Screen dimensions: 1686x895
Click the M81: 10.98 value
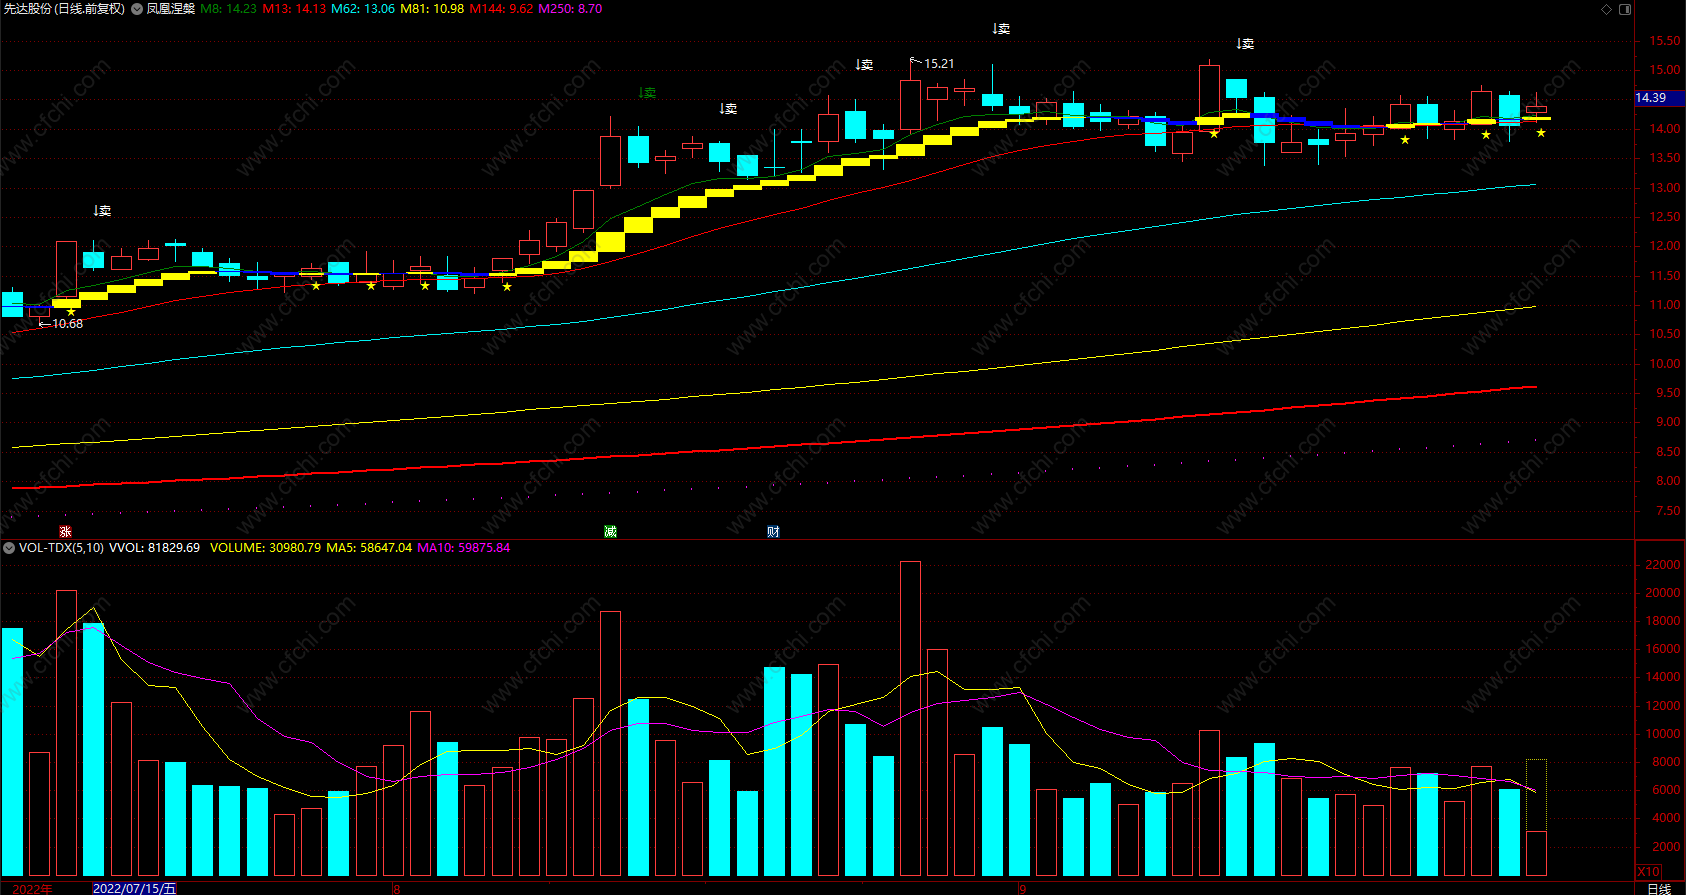click(x=432, y=9)
